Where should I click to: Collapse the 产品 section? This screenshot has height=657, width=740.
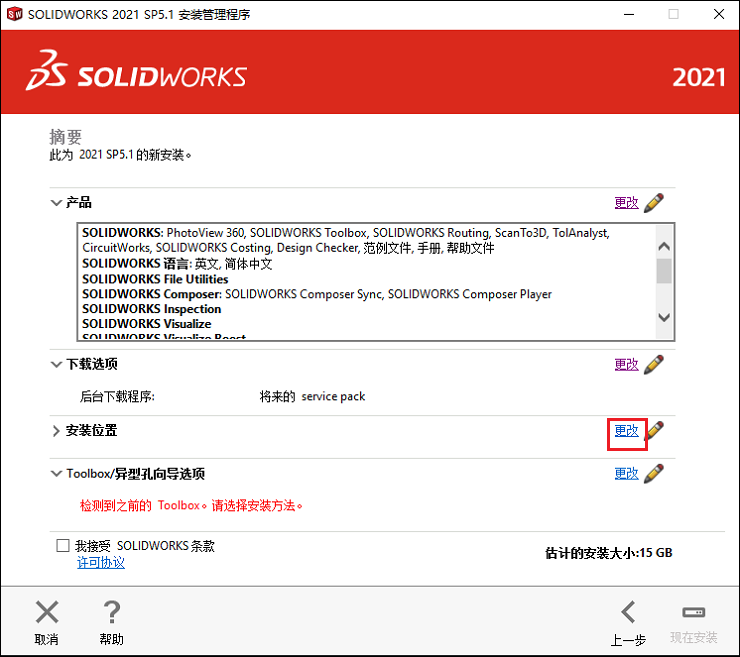(56, 203)
